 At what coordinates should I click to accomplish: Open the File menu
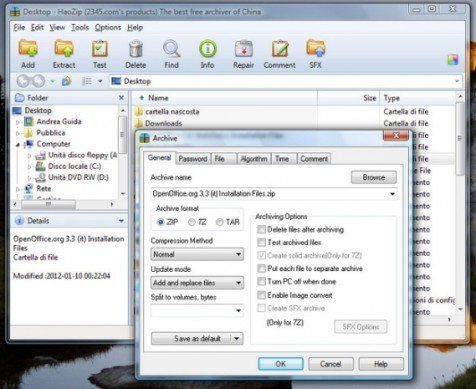pos(19,27)
